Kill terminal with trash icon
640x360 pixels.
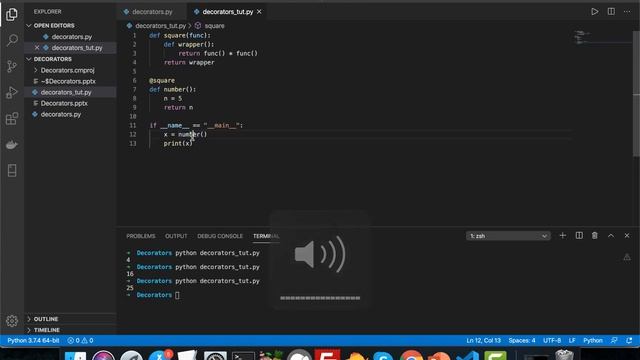[x=595, y=236]
